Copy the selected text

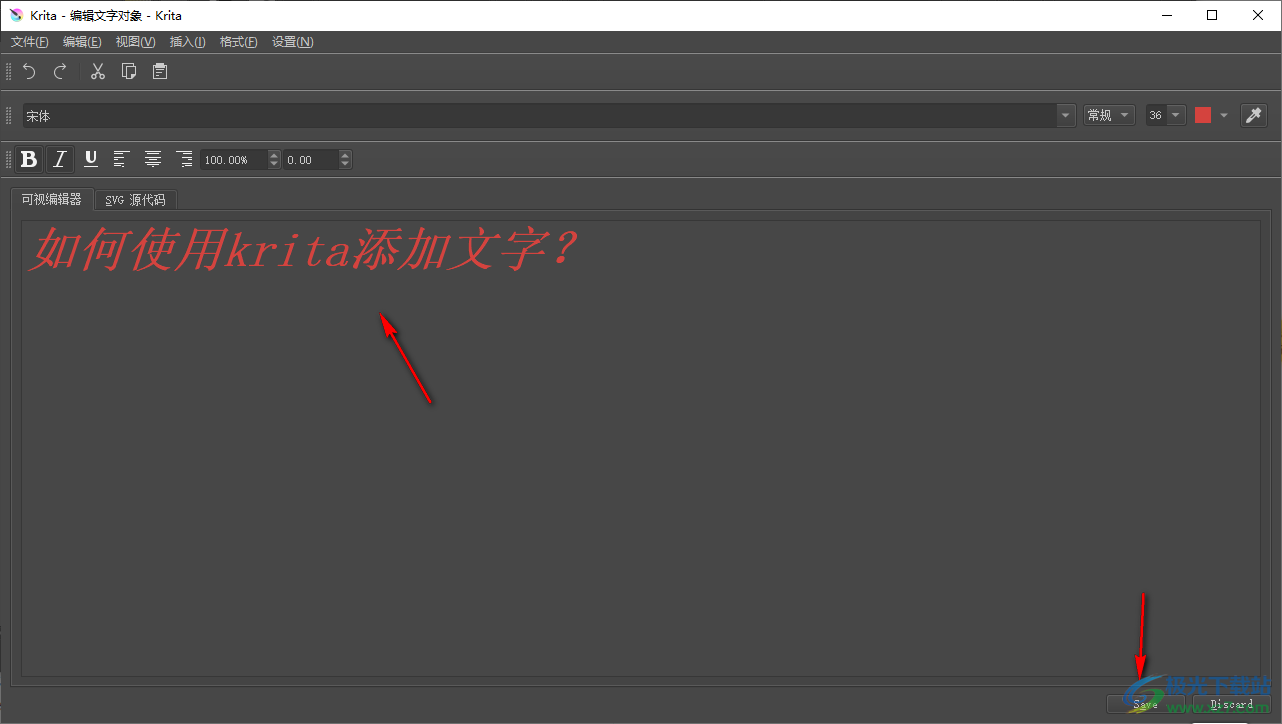point(128,71)
